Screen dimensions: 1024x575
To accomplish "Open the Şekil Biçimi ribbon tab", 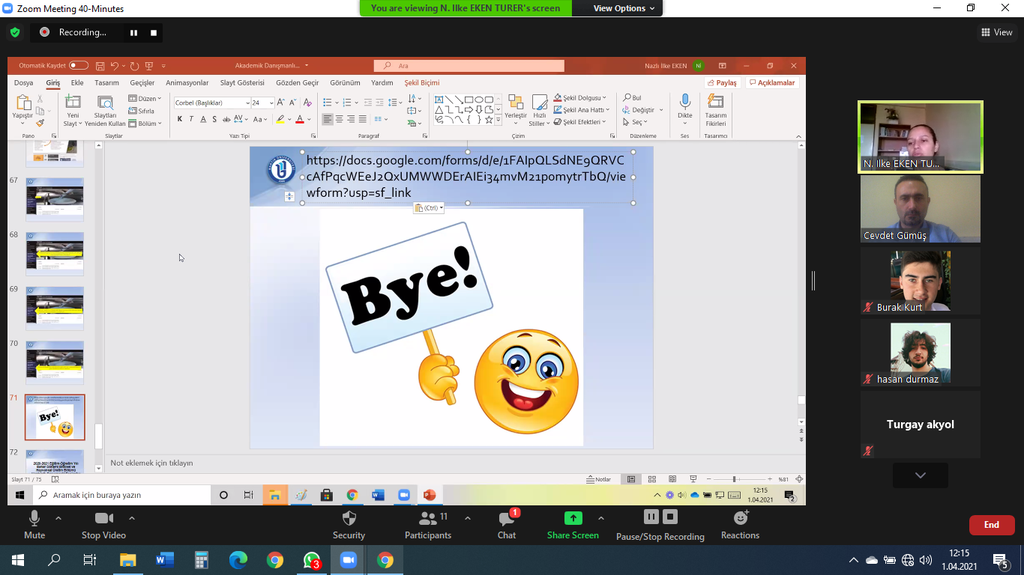I will [422, 83].
